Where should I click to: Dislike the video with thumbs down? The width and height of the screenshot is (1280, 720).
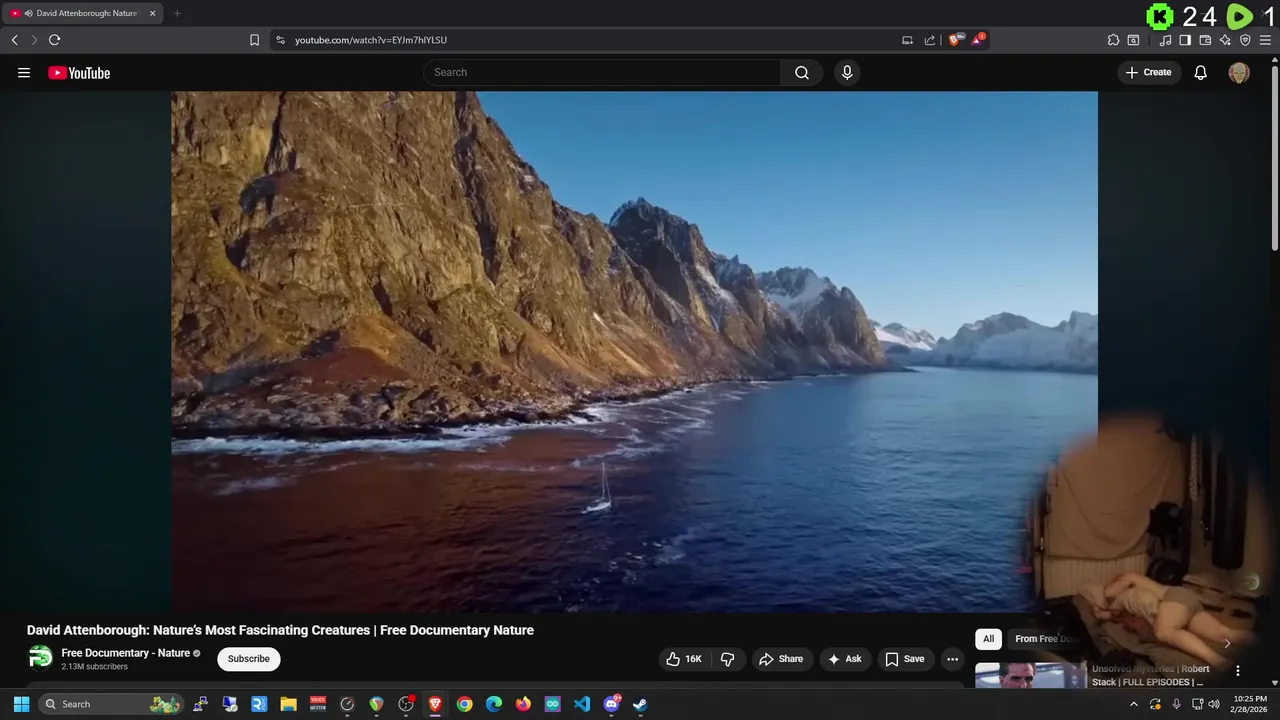click(x=727, y=659)
